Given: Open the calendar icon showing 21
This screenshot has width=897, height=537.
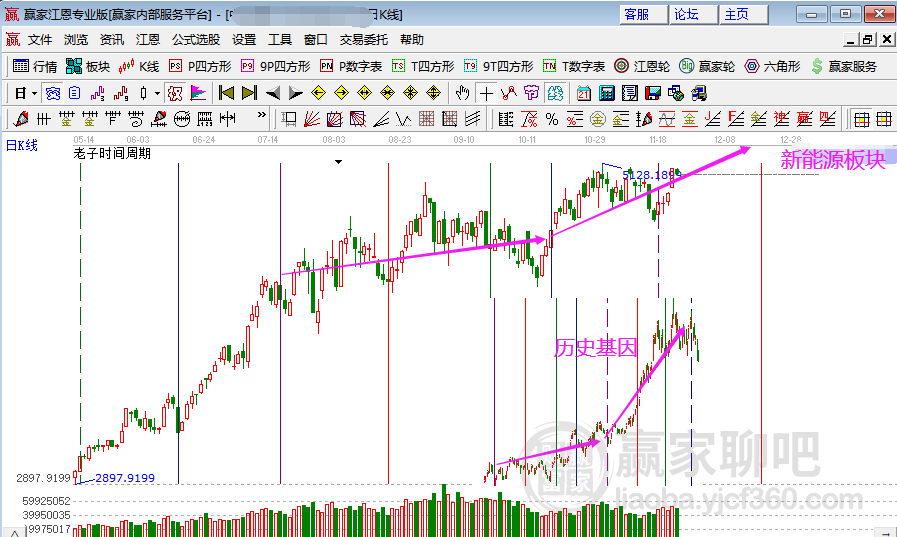Looking at the screenshot, I should click(584, 93).
